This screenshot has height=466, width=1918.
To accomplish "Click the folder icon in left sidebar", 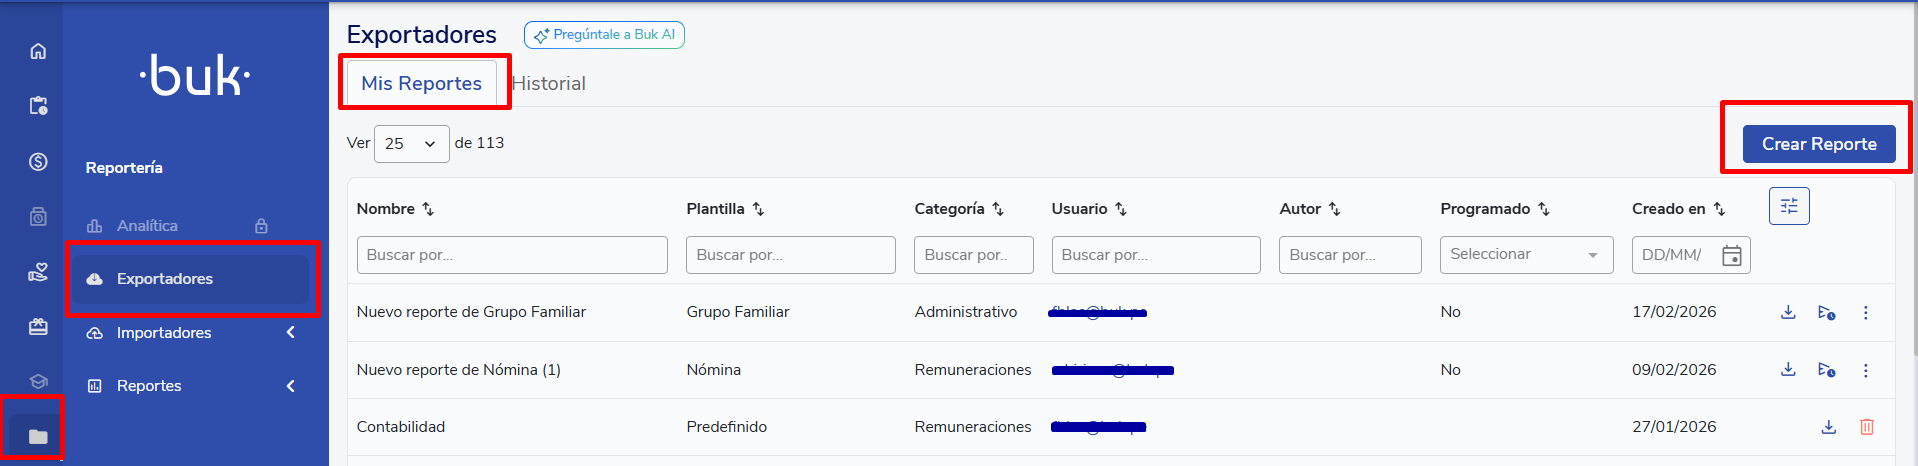I will click(38, 436).
